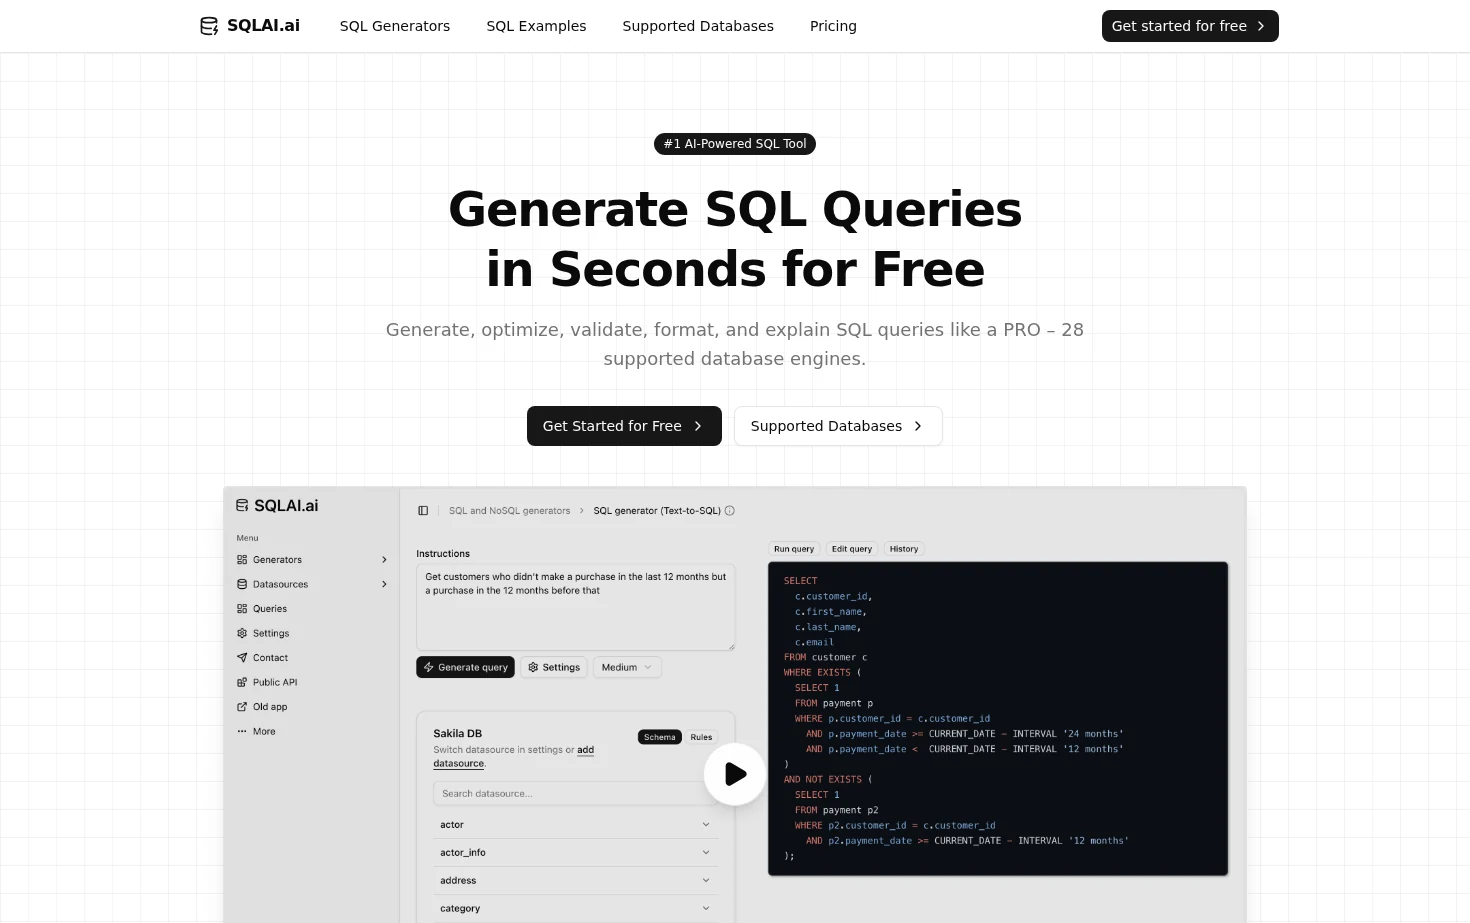Screen dimensions: 1470x923
Task: Expand the Datasources sidebar chevron
Action: click(x=384, y=584)
